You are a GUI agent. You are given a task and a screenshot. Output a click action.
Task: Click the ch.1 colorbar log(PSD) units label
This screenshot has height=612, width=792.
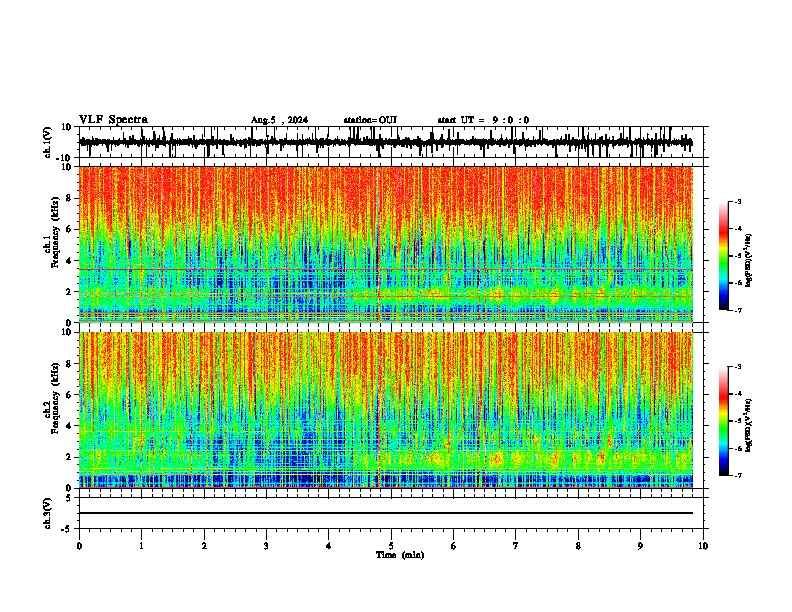749,261
